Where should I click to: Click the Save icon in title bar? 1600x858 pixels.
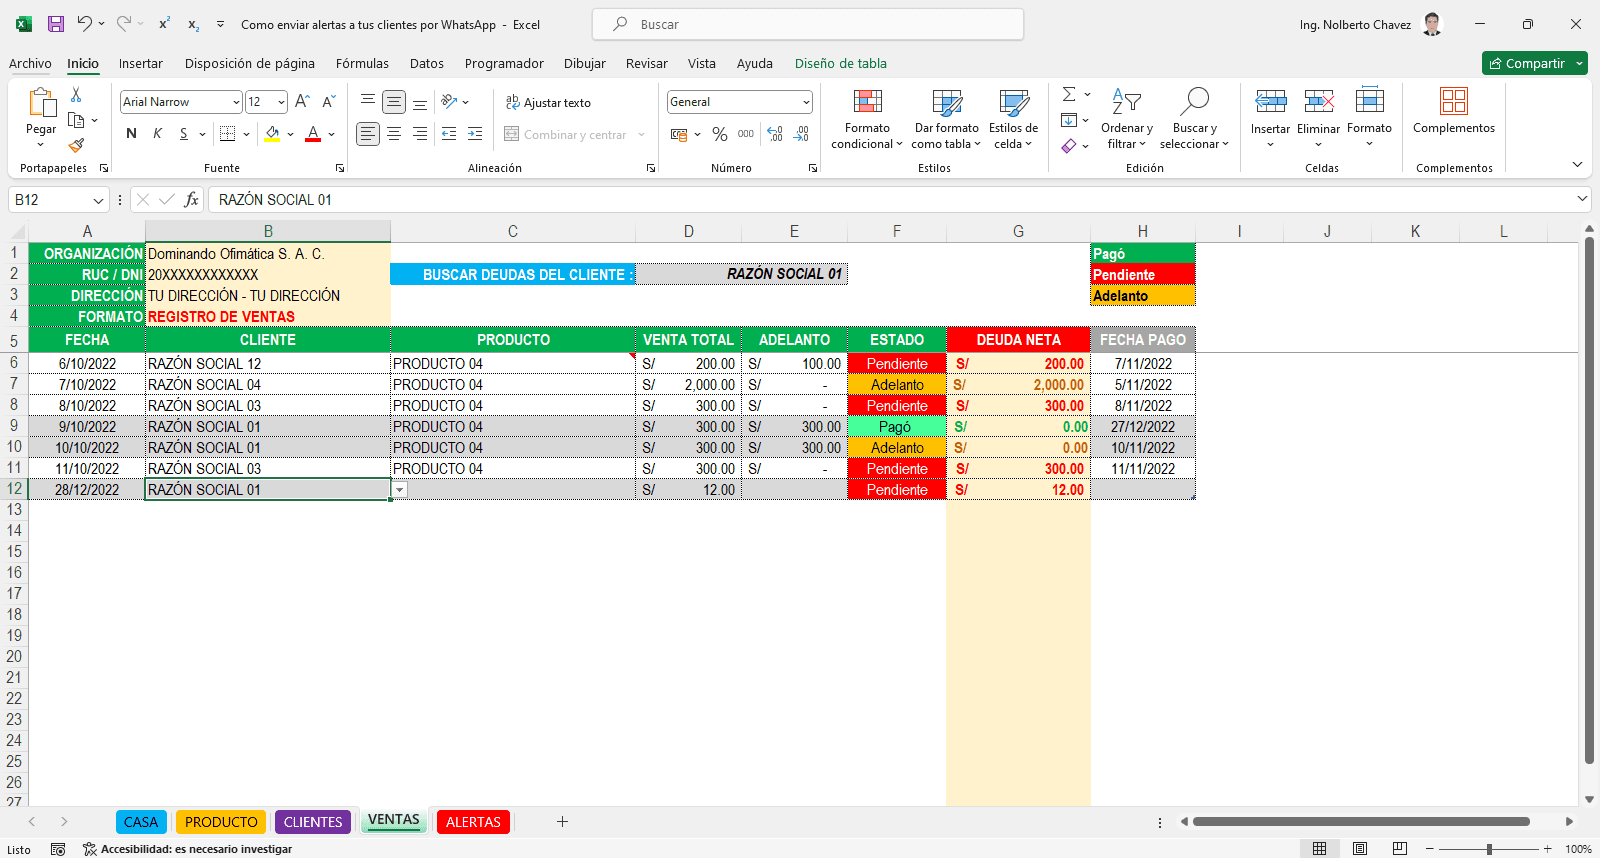[56, 24]
